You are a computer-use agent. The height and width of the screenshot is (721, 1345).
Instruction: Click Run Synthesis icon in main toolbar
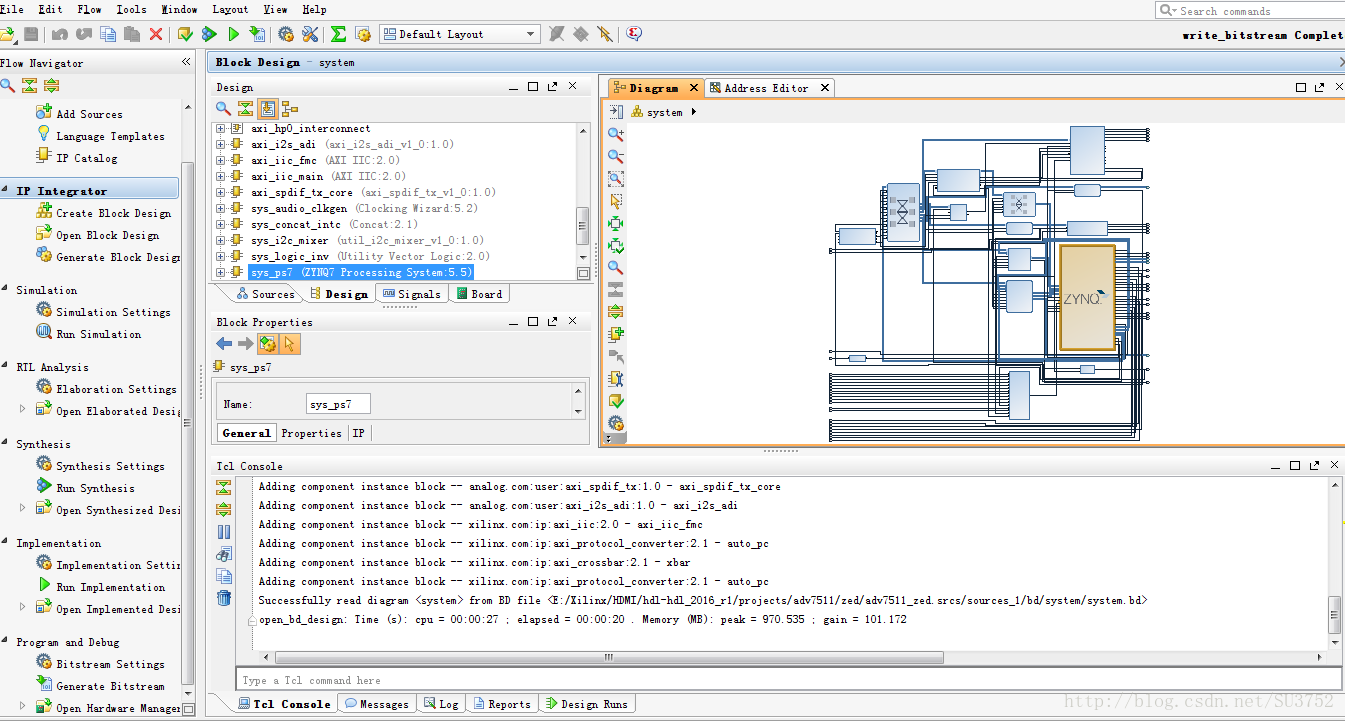click(209, 34)
